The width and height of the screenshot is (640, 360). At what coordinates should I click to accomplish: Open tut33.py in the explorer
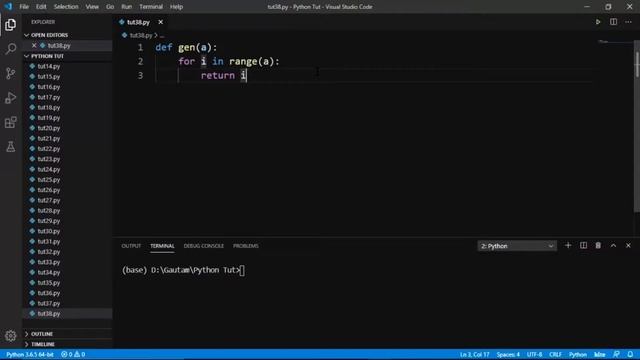tap(49, 262)
